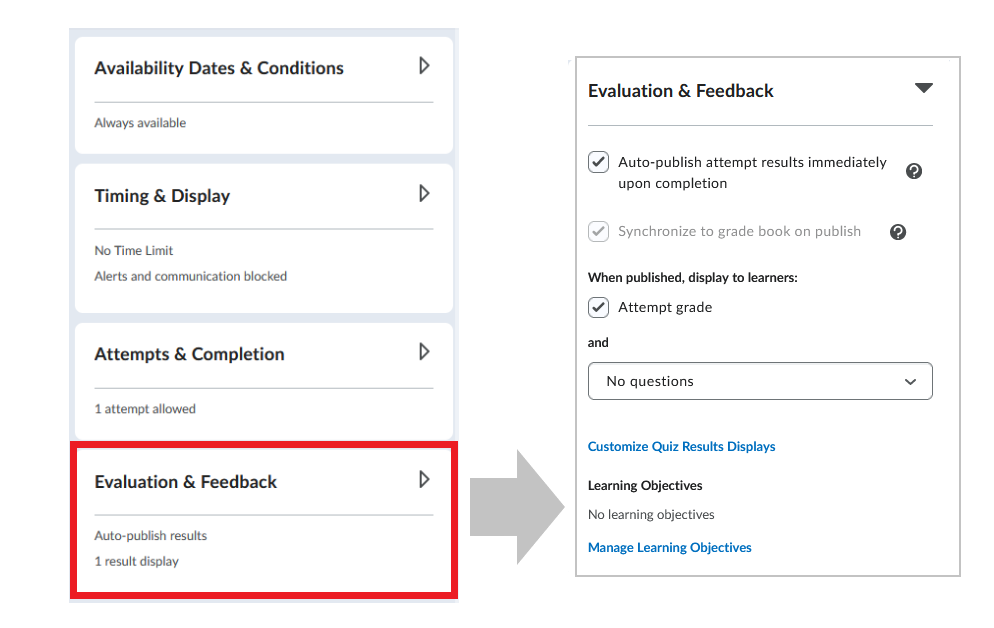Click Manage Learning Objectives link
This screenshot has width=994, height=628.
(x=669, y=548)
